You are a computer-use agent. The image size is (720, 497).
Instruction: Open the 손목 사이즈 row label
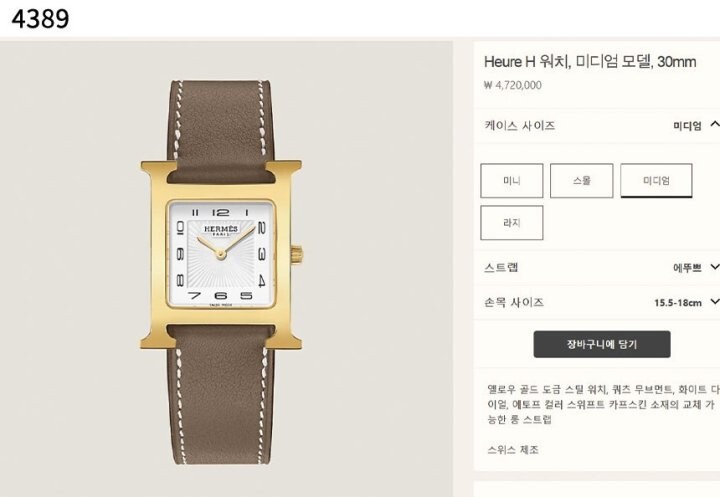(514, 302)
